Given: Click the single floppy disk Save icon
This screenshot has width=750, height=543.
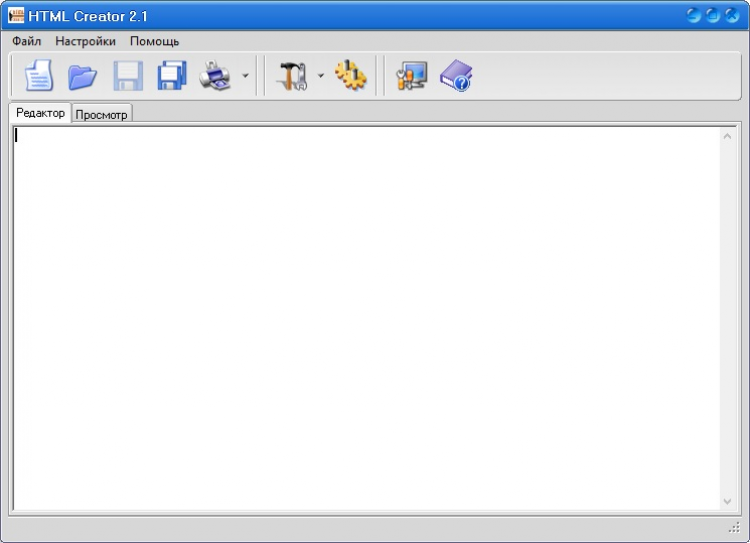Looking at the screenshot, I should coord(128,76).
